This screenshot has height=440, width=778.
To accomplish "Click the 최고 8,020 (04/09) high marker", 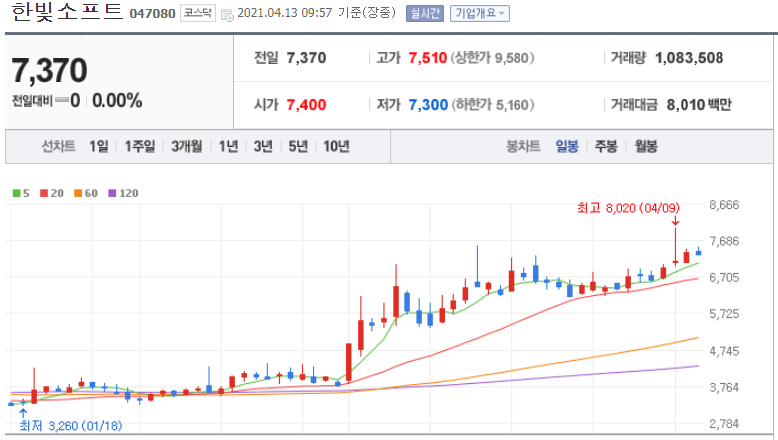I will 628,208.
